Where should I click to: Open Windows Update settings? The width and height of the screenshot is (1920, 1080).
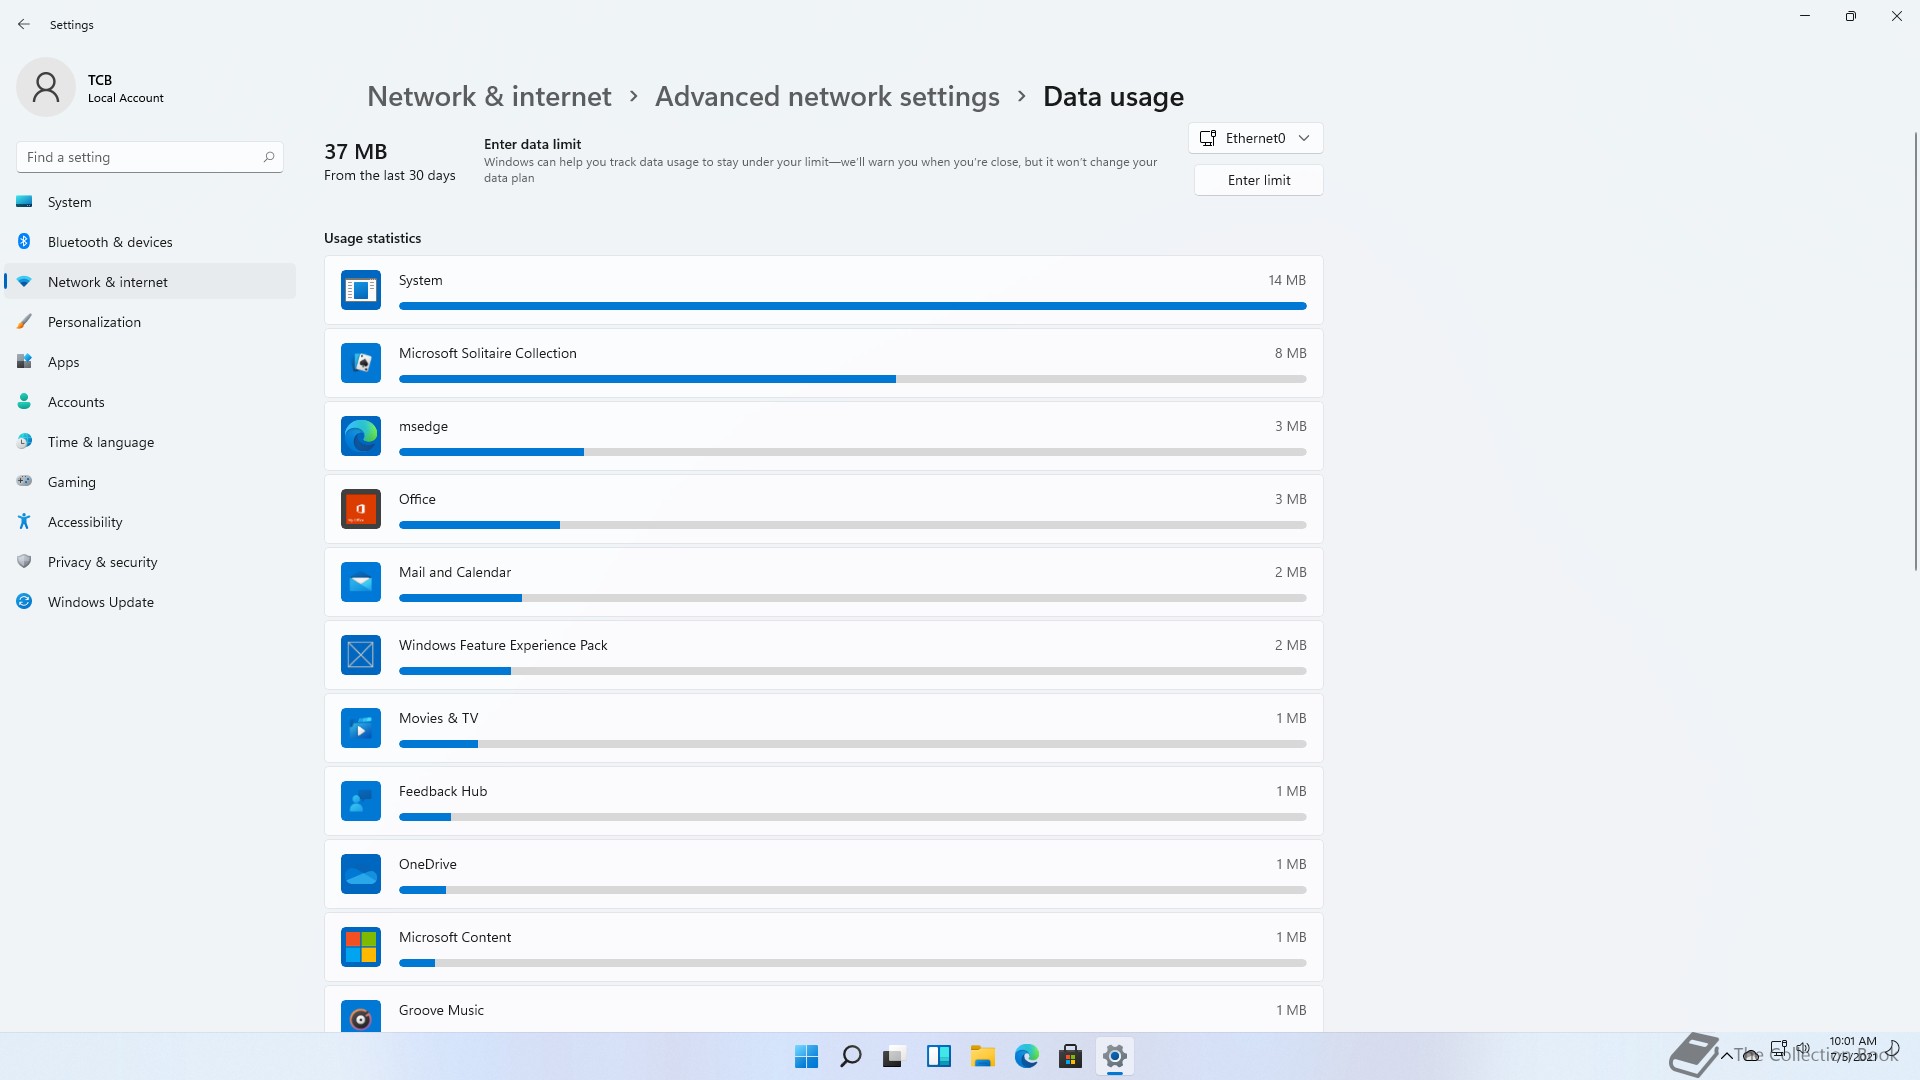150,602
